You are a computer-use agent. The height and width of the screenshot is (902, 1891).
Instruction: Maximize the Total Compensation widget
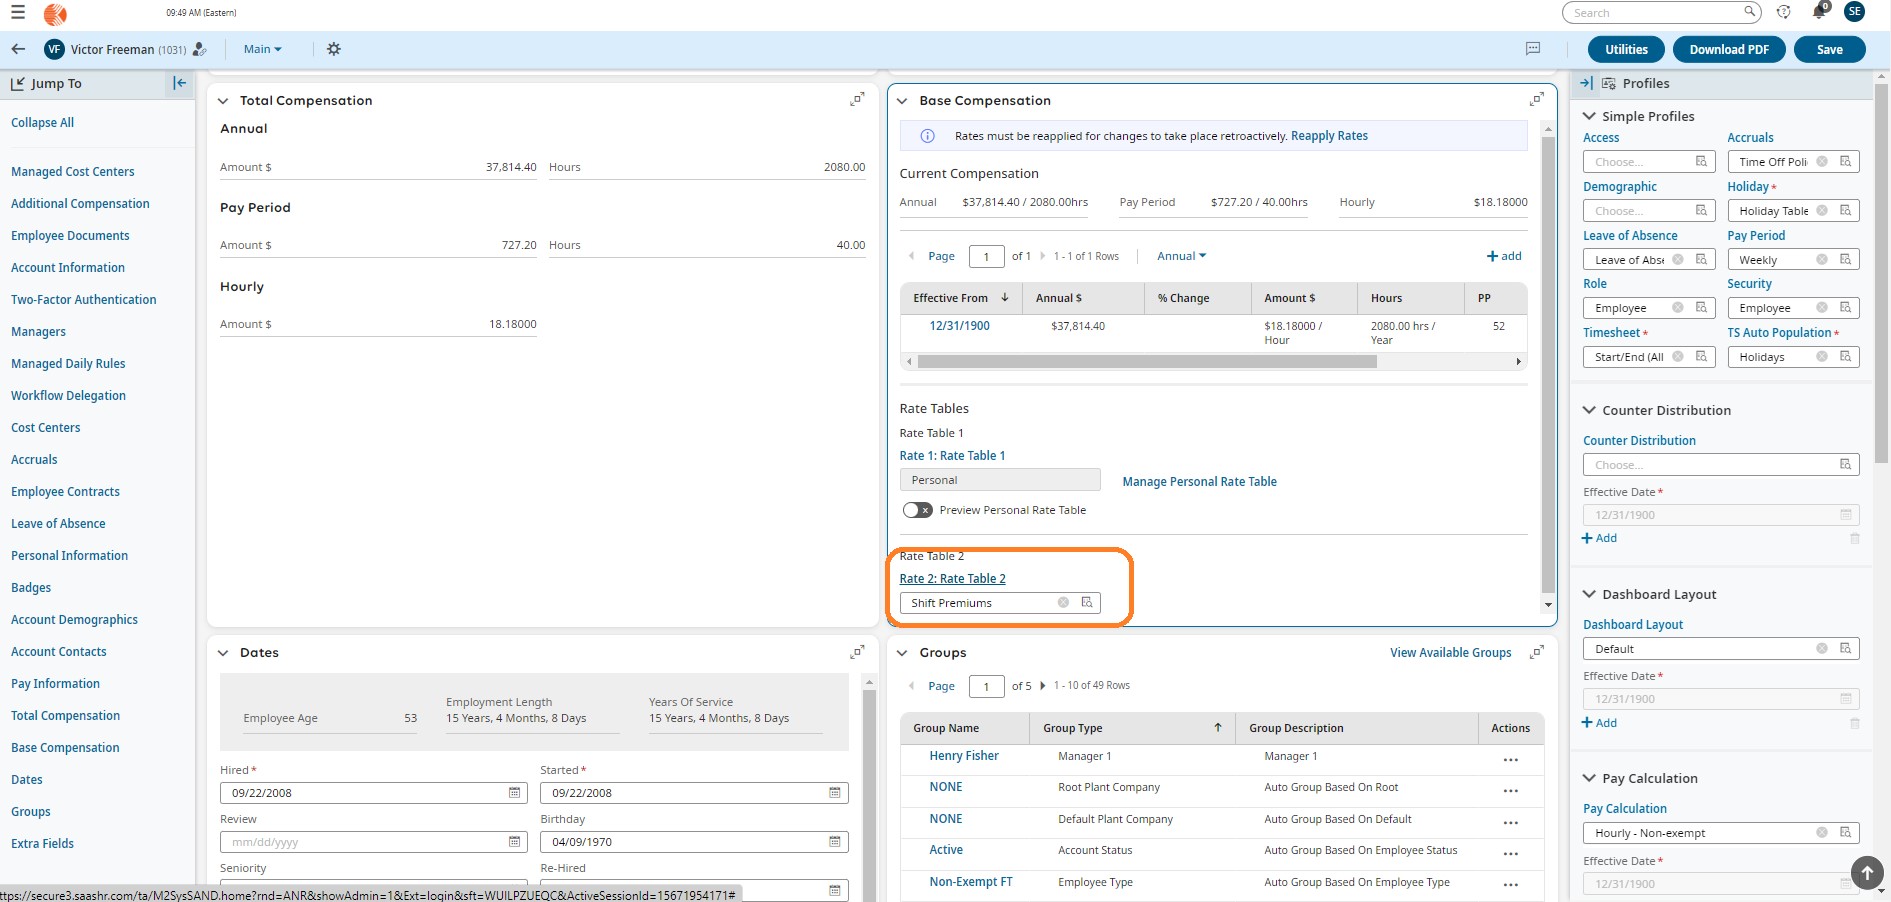click(x=857, y=100)
